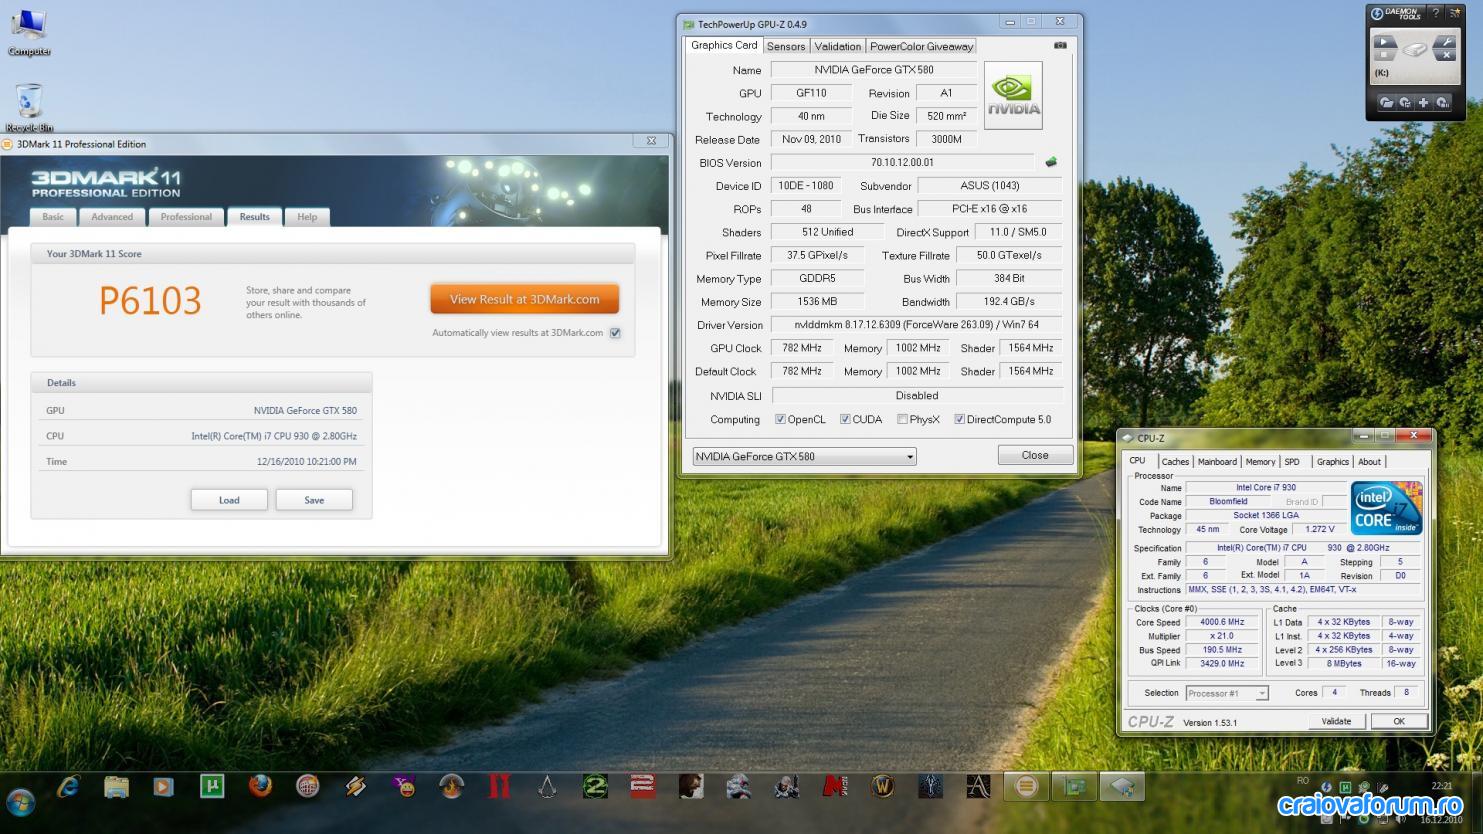The width and height of the screenshot is (1483, 834).
Task: Click the GPU Clock 782 MHz field
Action: (802, 348)
